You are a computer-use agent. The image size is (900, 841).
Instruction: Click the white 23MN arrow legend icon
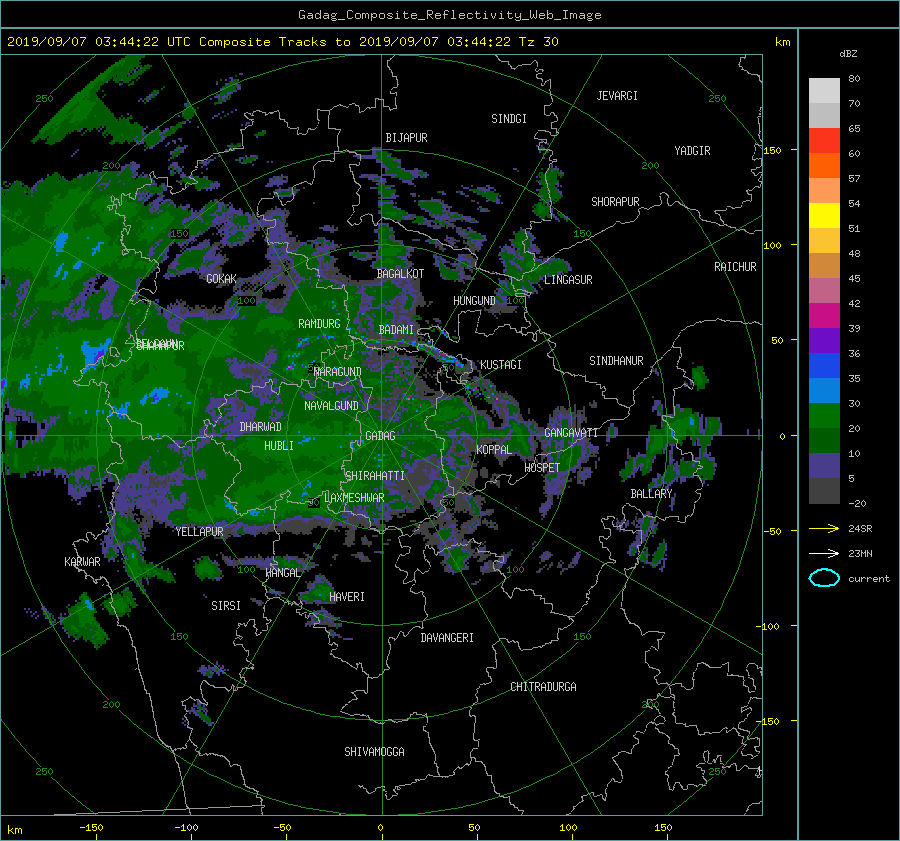tap(824, 553)
